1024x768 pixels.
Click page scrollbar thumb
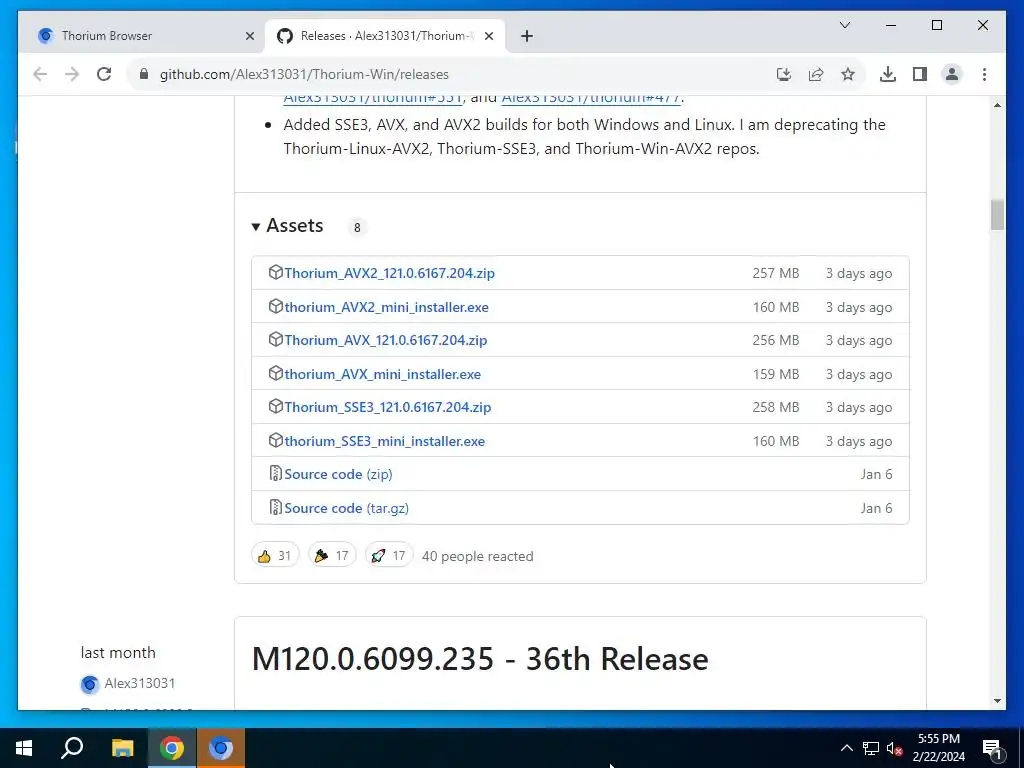(997, 215)
